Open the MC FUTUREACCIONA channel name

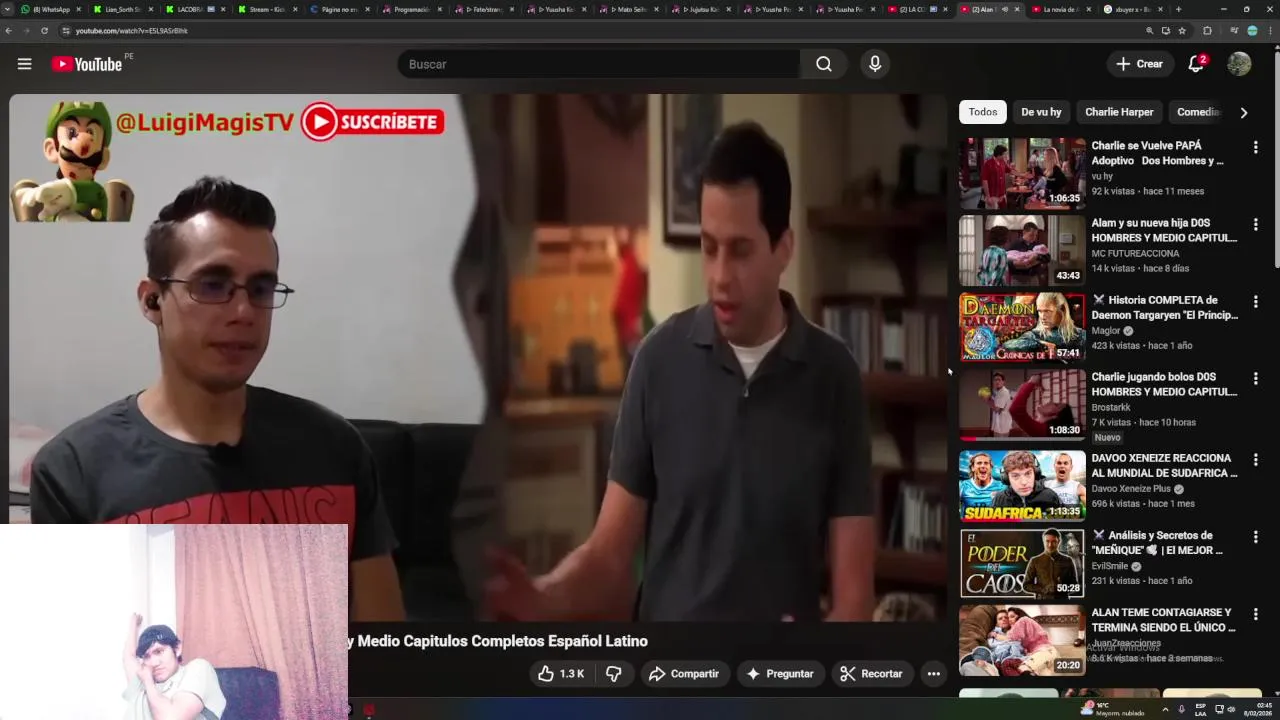pos(1135,253)
